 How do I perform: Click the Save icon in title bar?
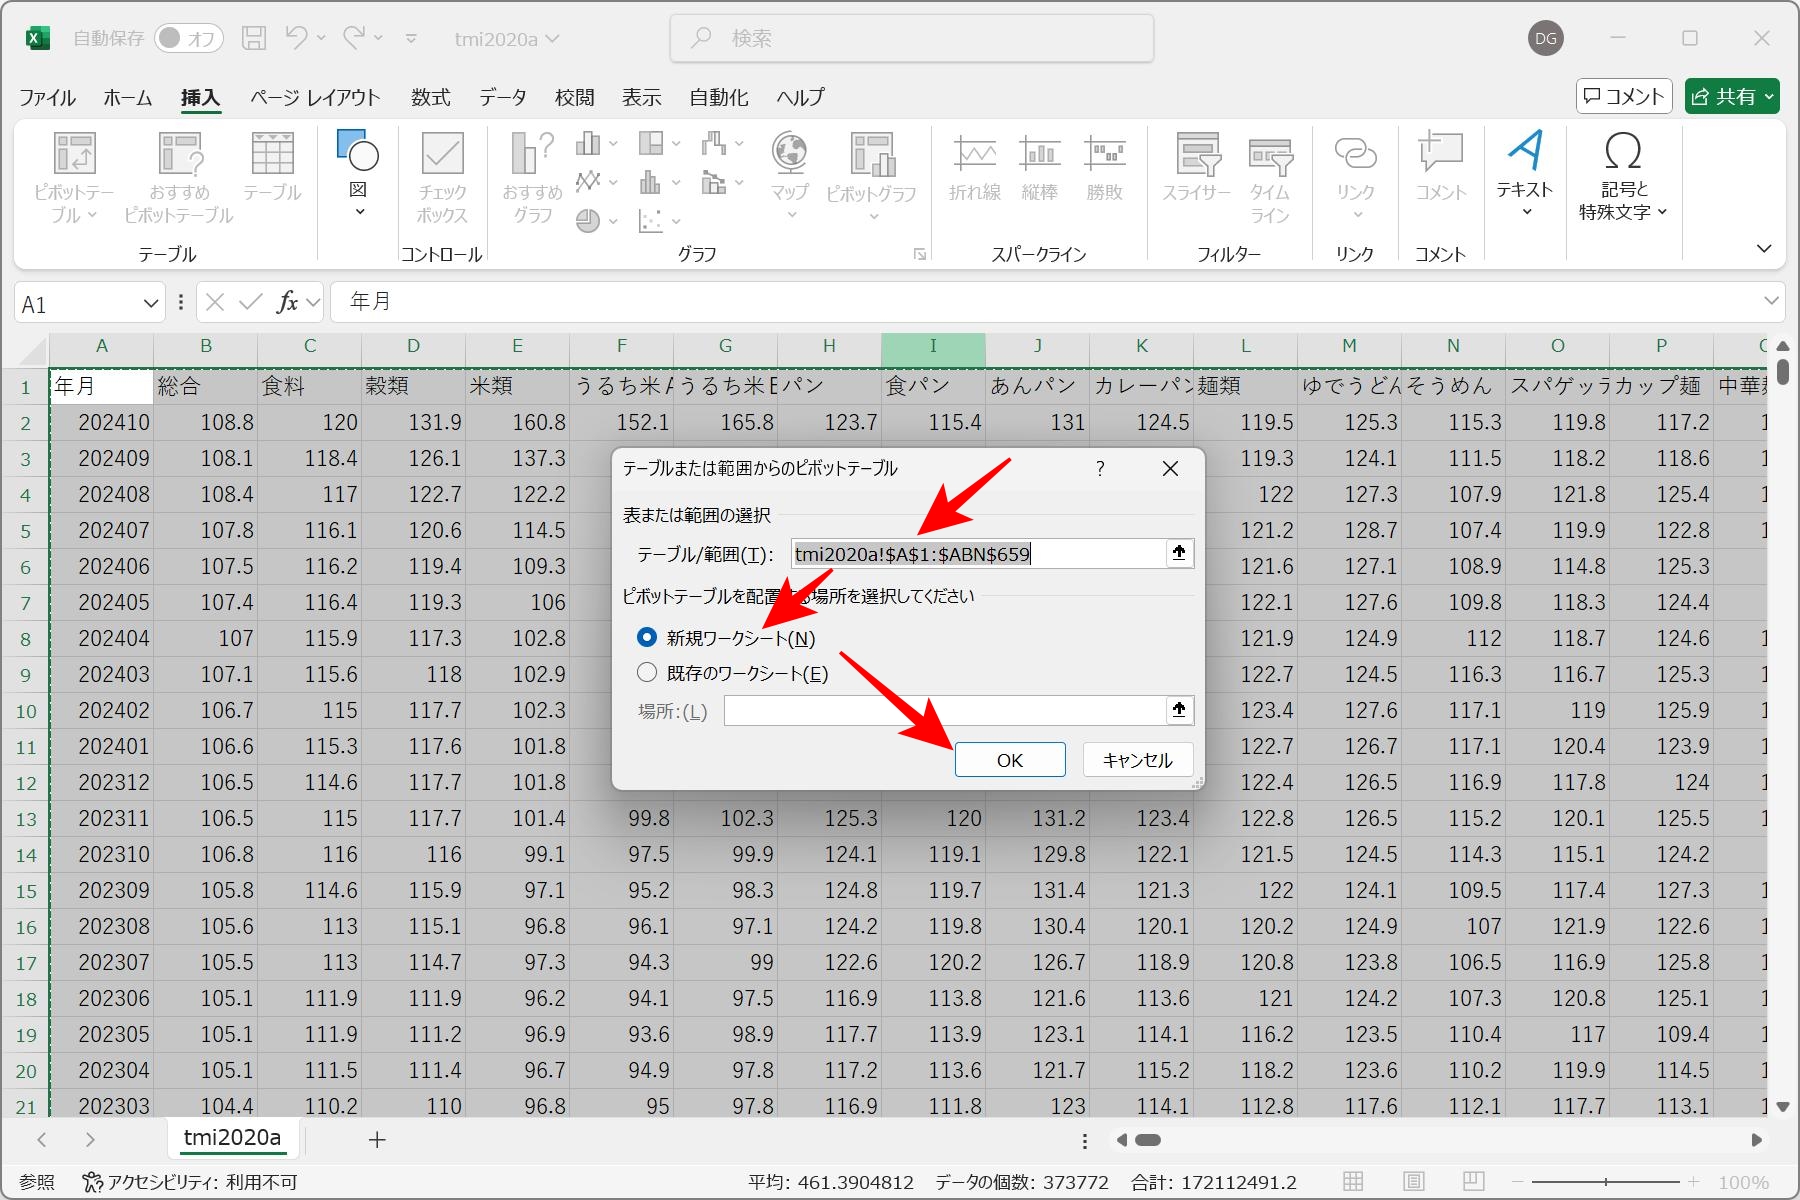pyautogui.click(x=255, y=38)
